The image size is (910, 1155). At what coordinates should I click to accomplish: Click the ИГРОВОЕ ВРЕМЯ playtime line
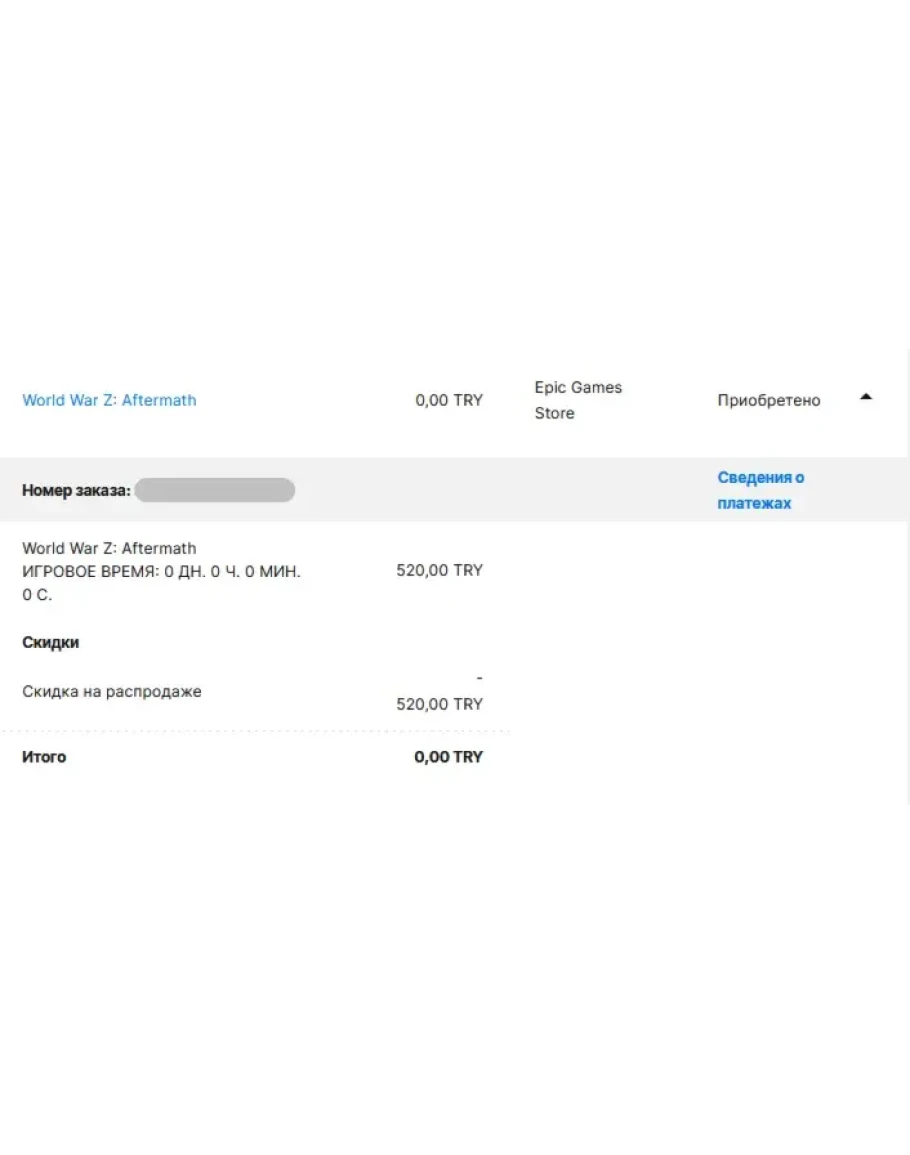click(161, 572)
